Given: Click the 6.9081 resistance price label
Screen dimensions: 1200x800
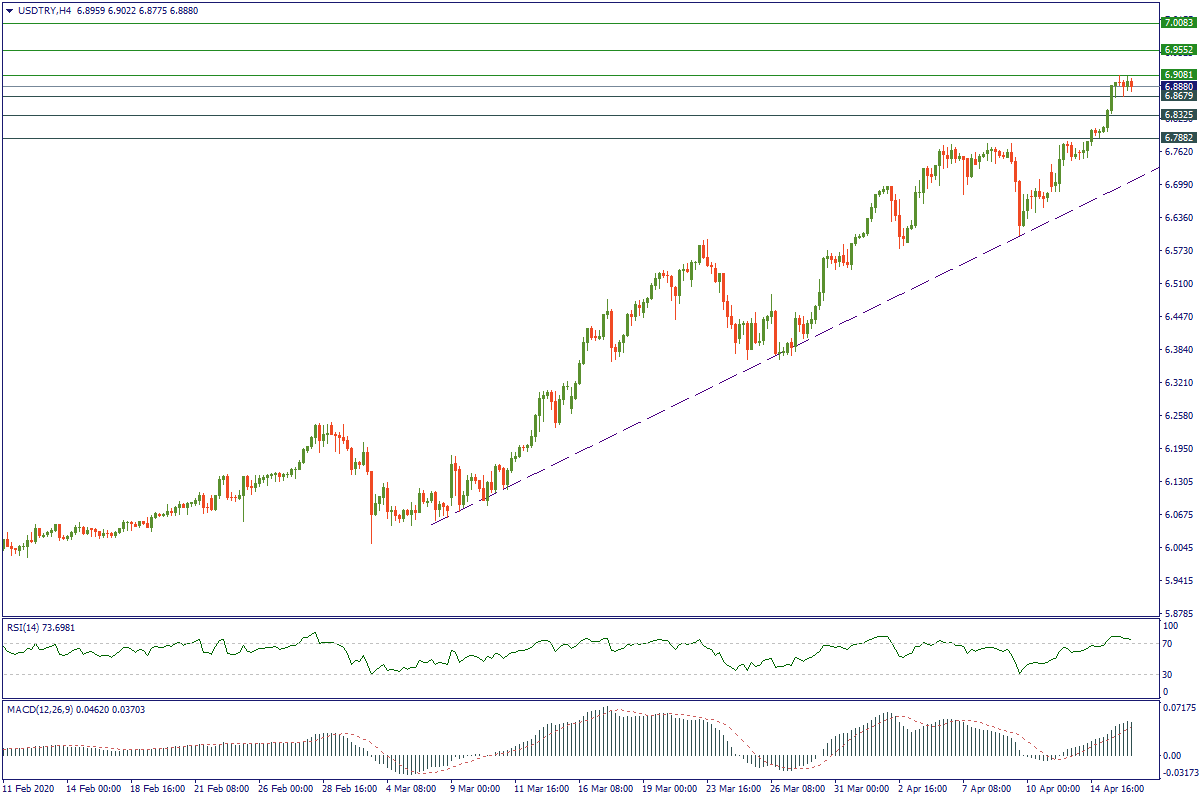Looking at the screenshot, I should tap(1178, 75).
